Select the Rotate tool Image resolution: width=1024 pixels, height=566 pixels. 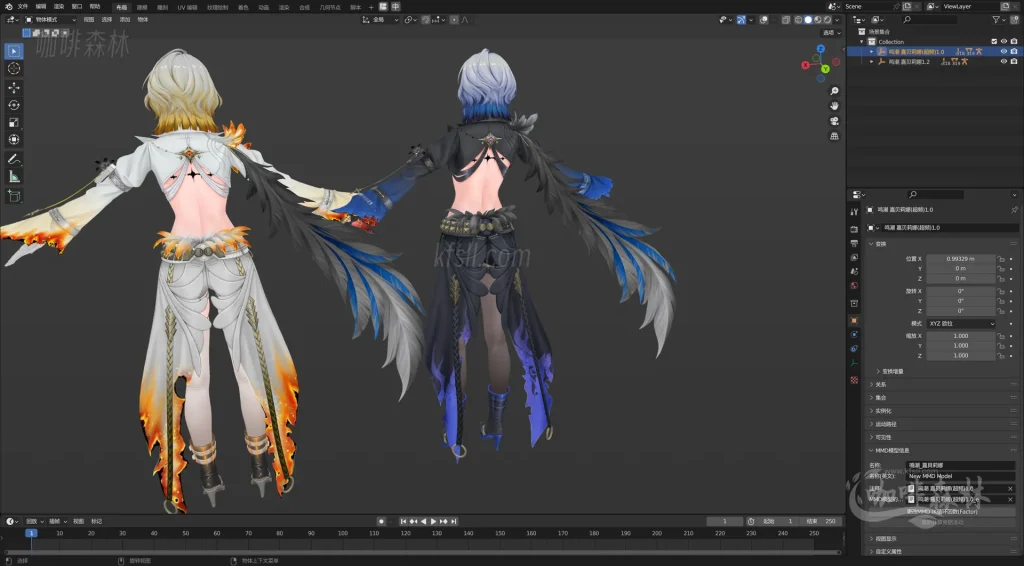14,105
